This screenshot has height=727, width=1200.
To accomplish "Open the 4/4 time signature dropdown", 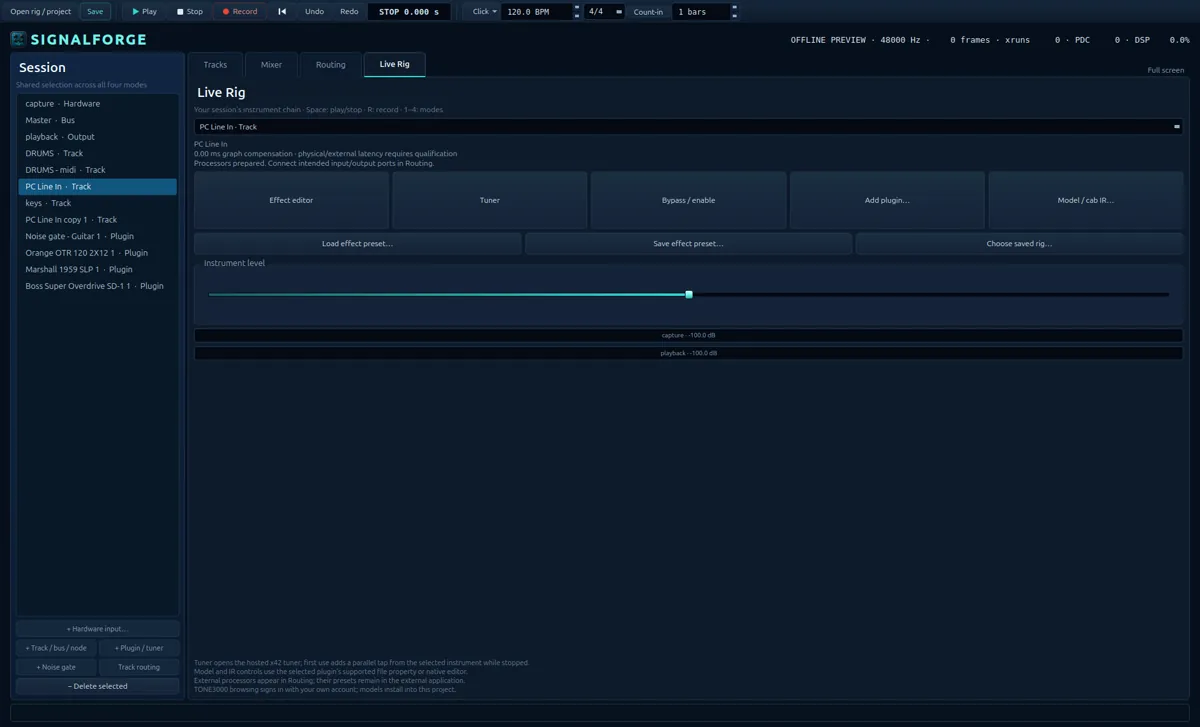I will tap(605, 12).
